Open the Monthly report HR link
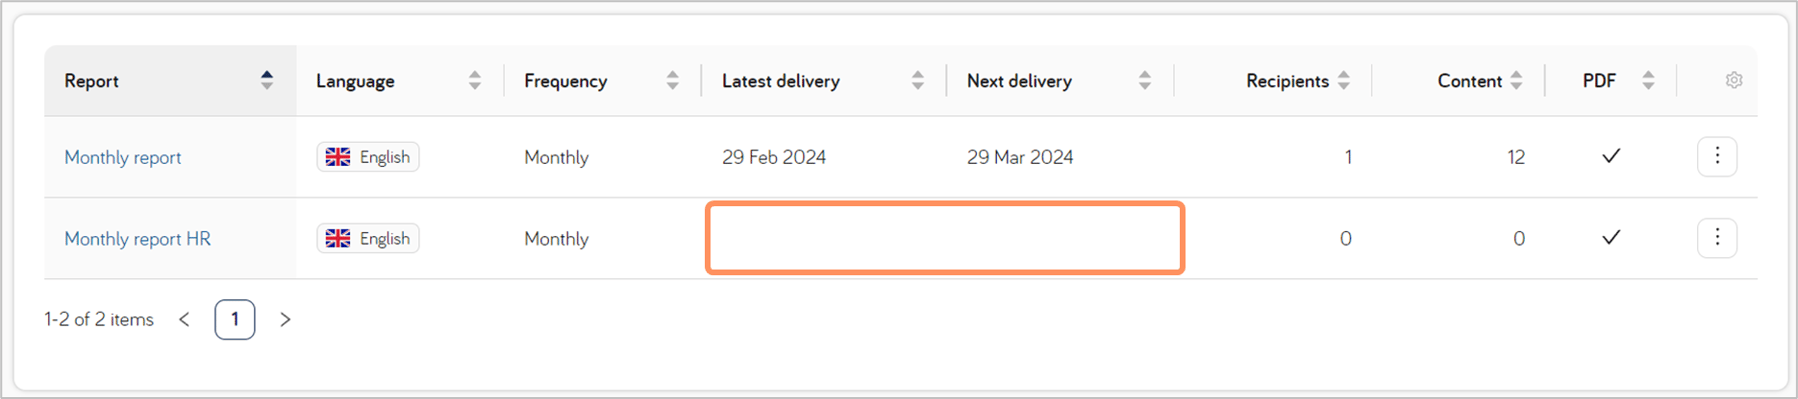1798x399 pixels. (x=138, y=238)
